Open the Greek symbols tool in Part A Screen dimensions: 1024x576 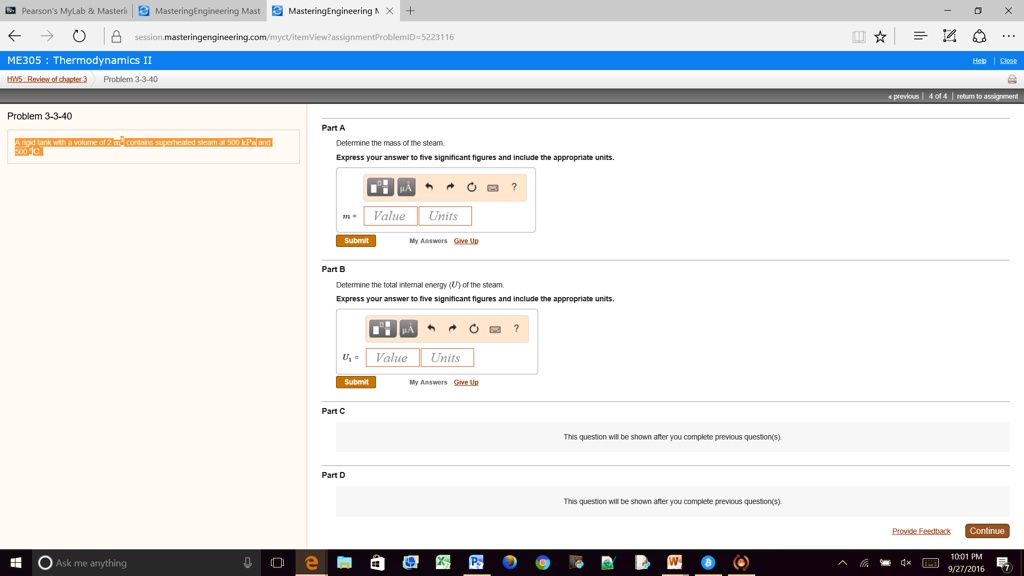(x=405, y=187)
